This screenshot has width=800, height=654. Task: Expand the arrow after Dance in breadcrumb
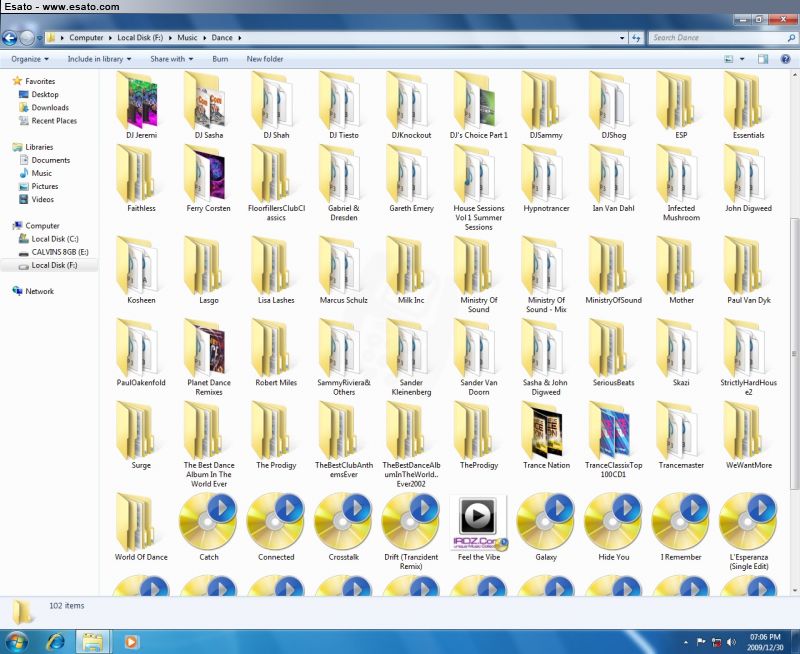[239, 38]
